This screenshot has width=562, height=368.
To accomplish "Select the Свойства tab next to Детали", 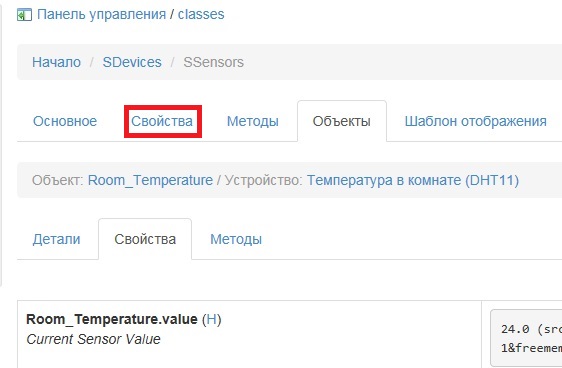I will (145, 239).
